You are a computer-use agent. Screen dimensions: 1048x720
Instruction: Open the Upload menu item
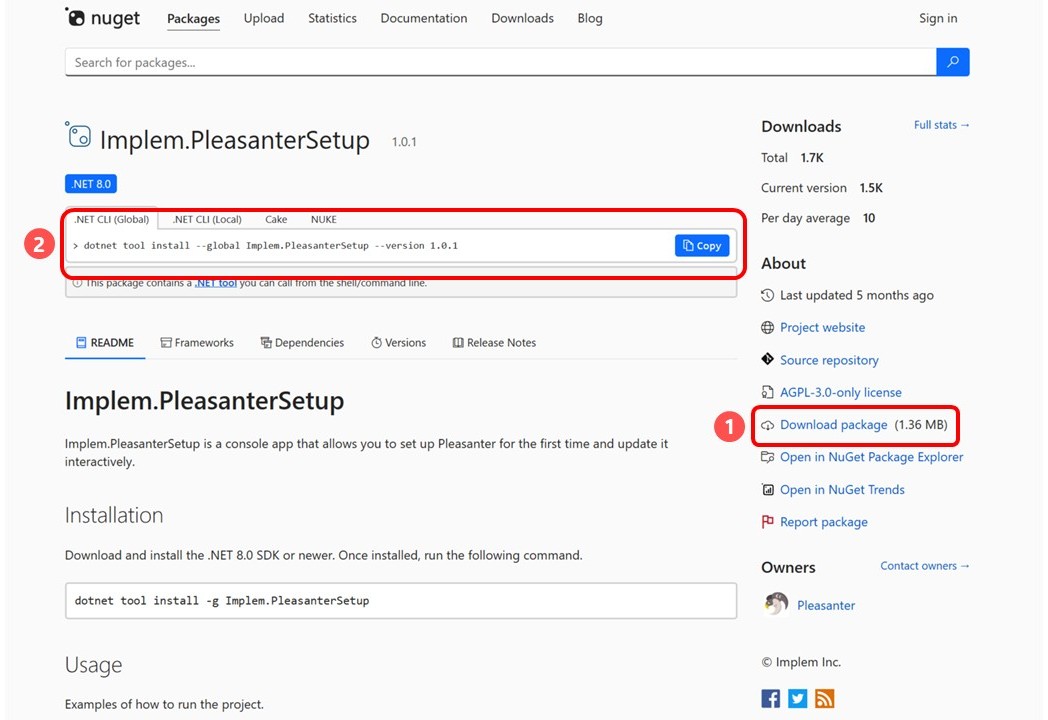[x=263, y=18]
